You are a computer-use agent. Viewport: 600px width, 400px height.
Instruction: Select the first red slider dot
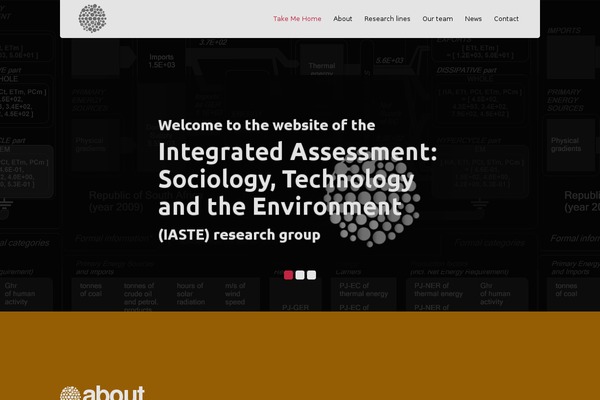289,275
